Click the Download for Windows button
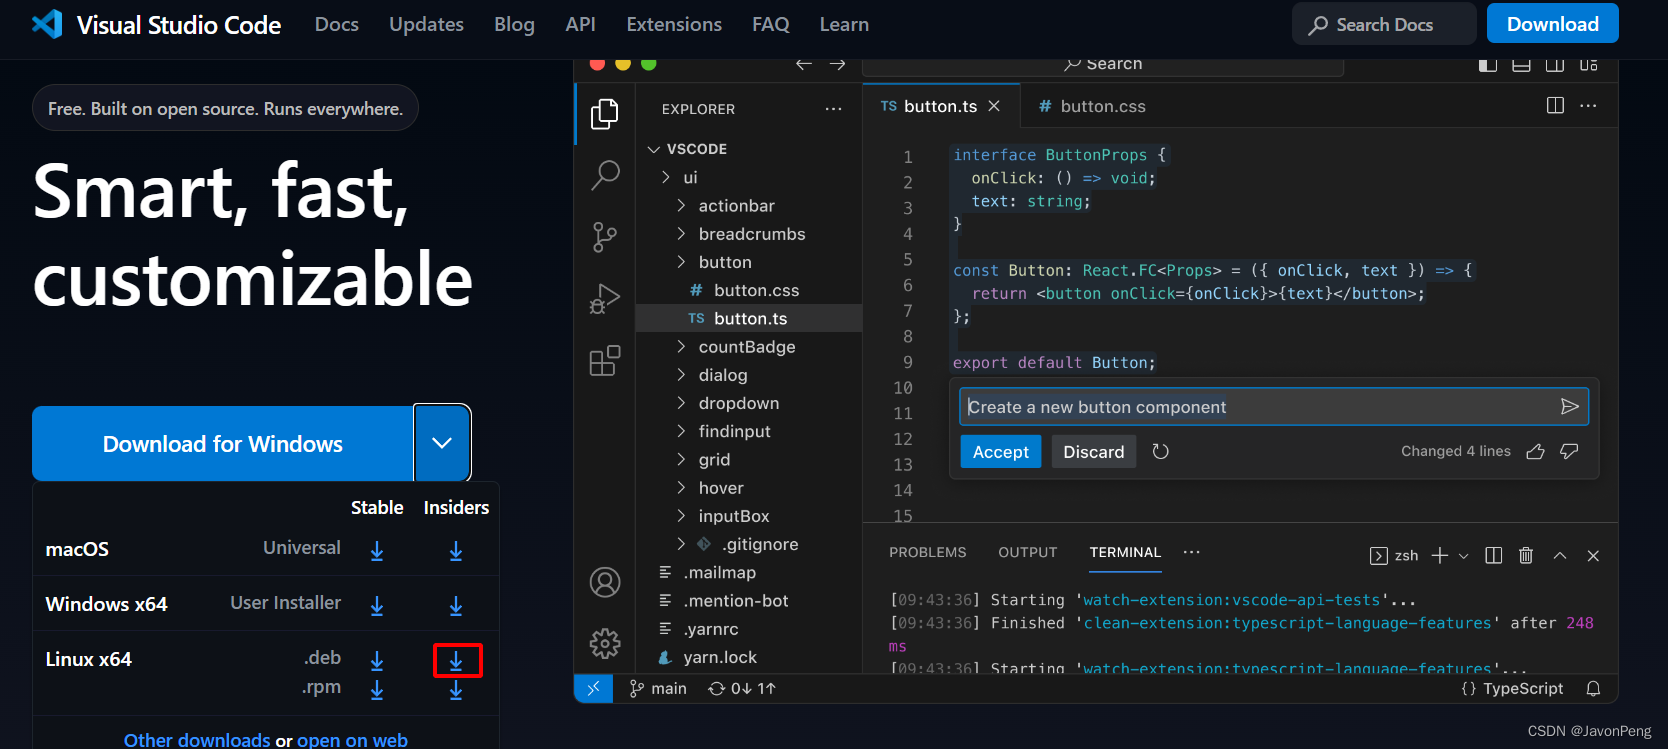1668x749 pixels. (x=223, y=443)
